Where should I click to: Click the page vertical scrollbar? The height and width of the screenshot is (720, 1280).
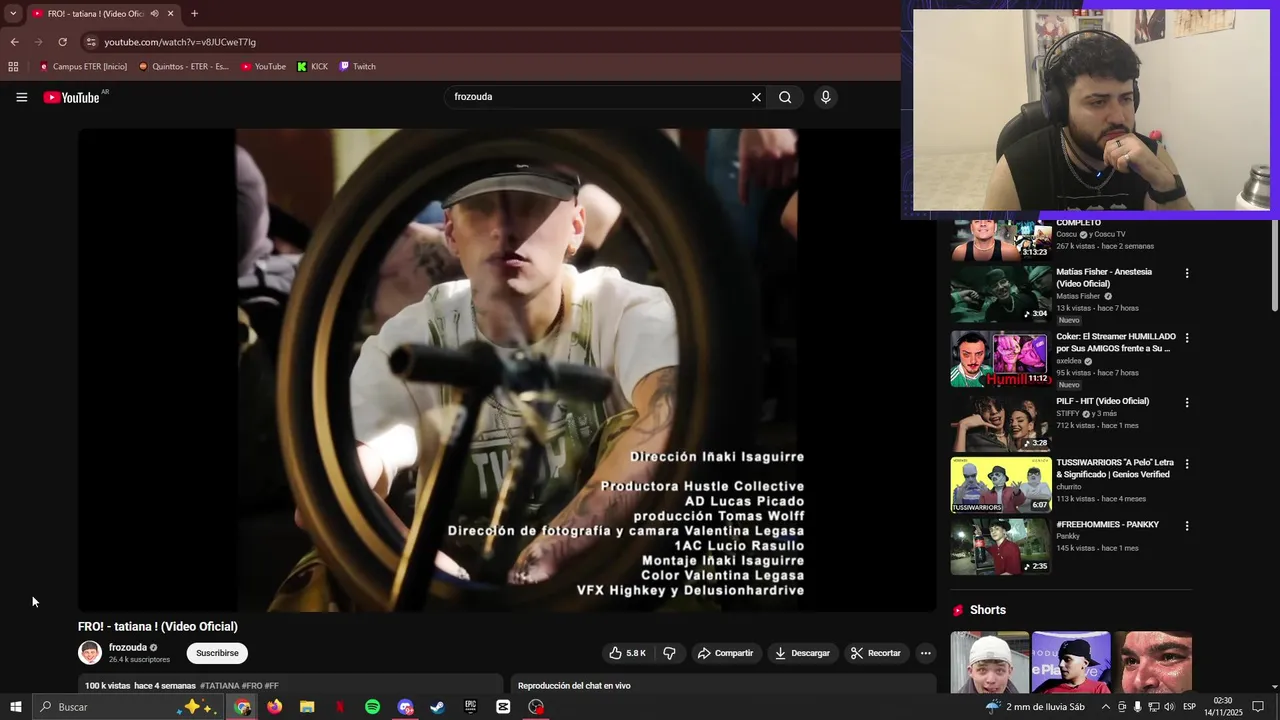click(1275, 265)
